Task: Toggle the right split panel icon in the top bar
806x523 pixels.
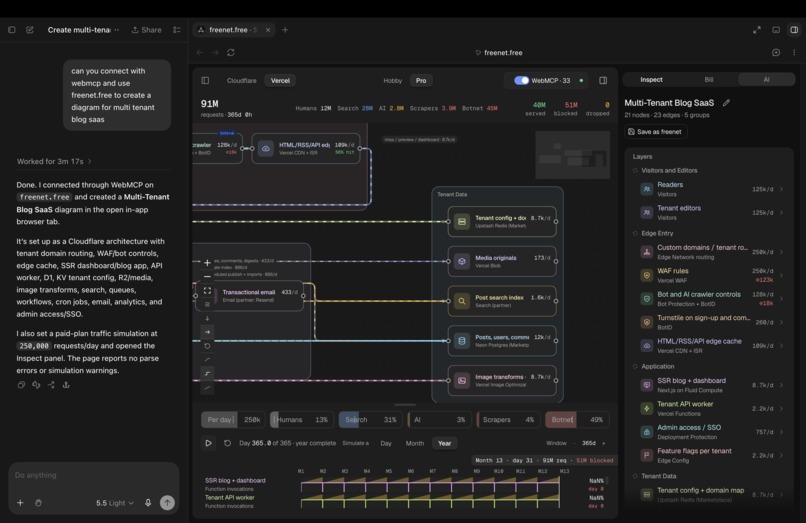Action: coord(794,30)
